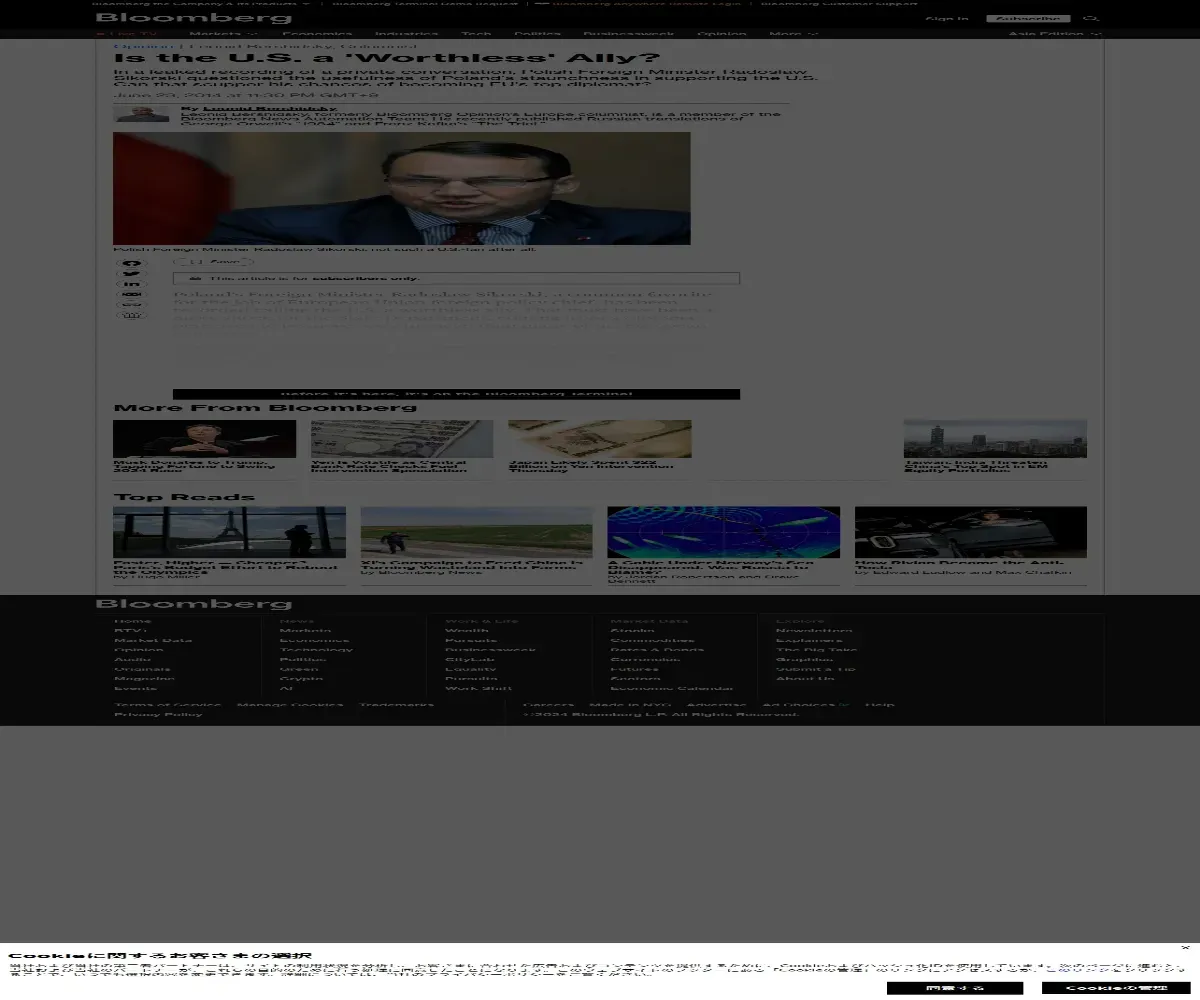Open Careers footer link

tap(548, 705)
